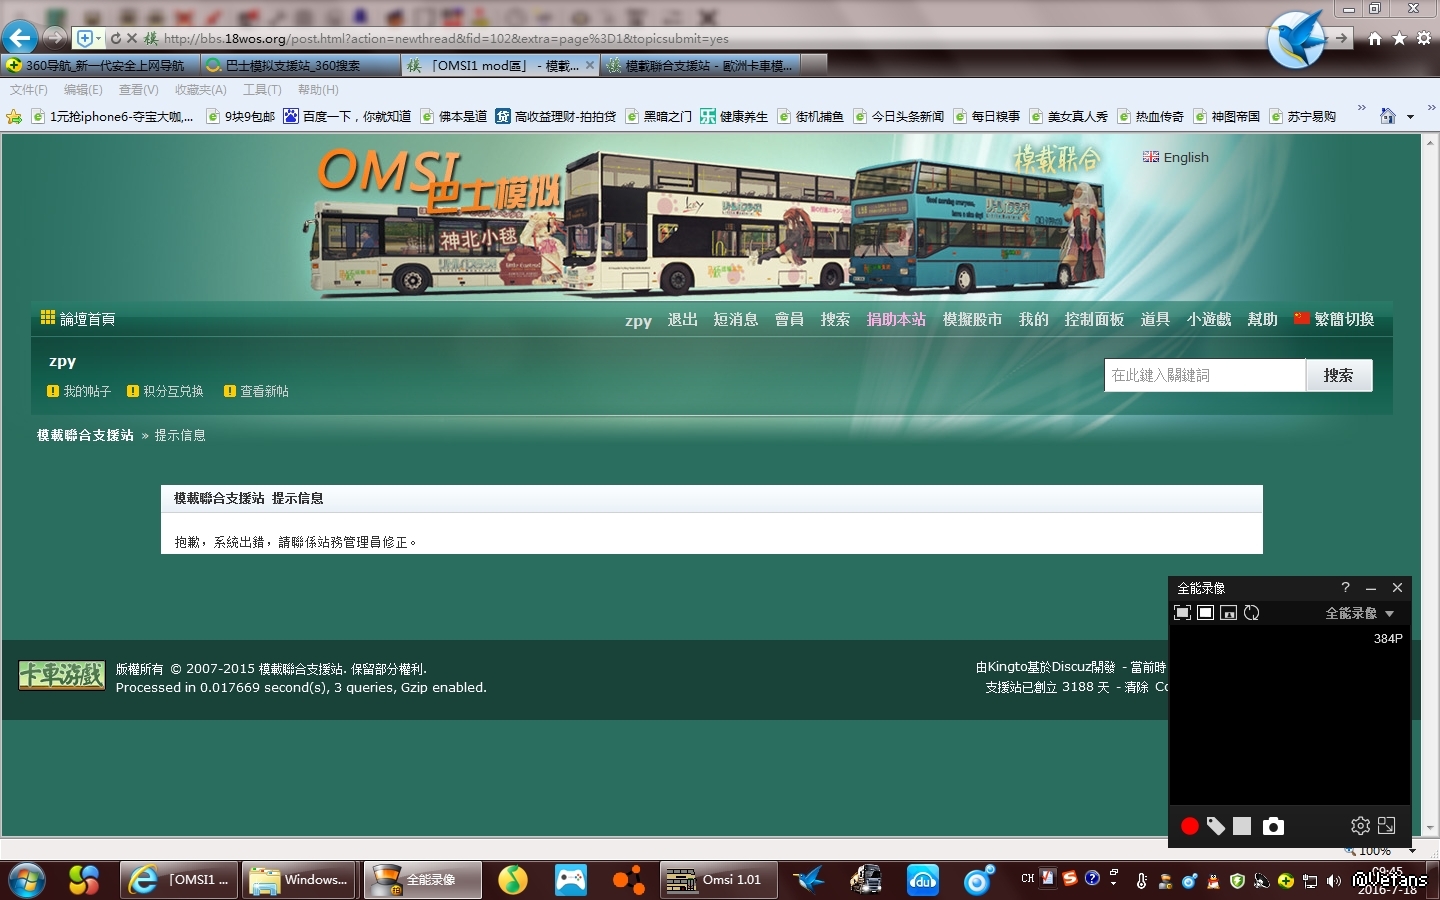Open the Internet Explorer OMSI1 taskbar button

point(179,880)
